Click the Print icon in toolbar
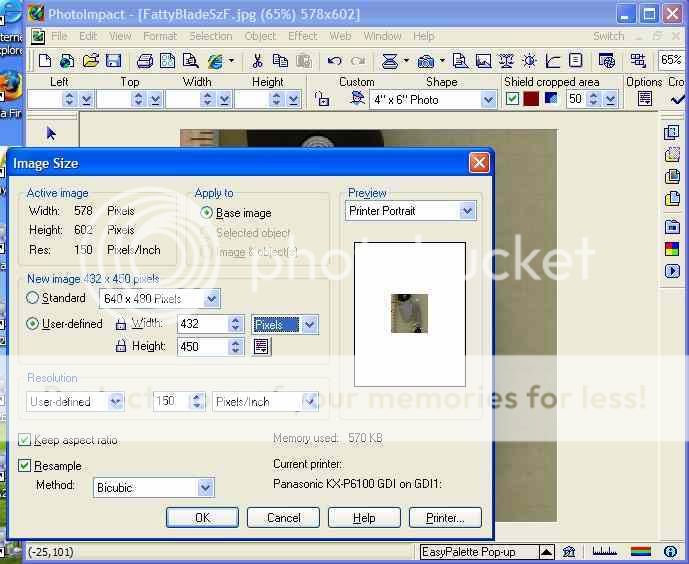The width and height of the screenshot is (689, 564). 145,61
